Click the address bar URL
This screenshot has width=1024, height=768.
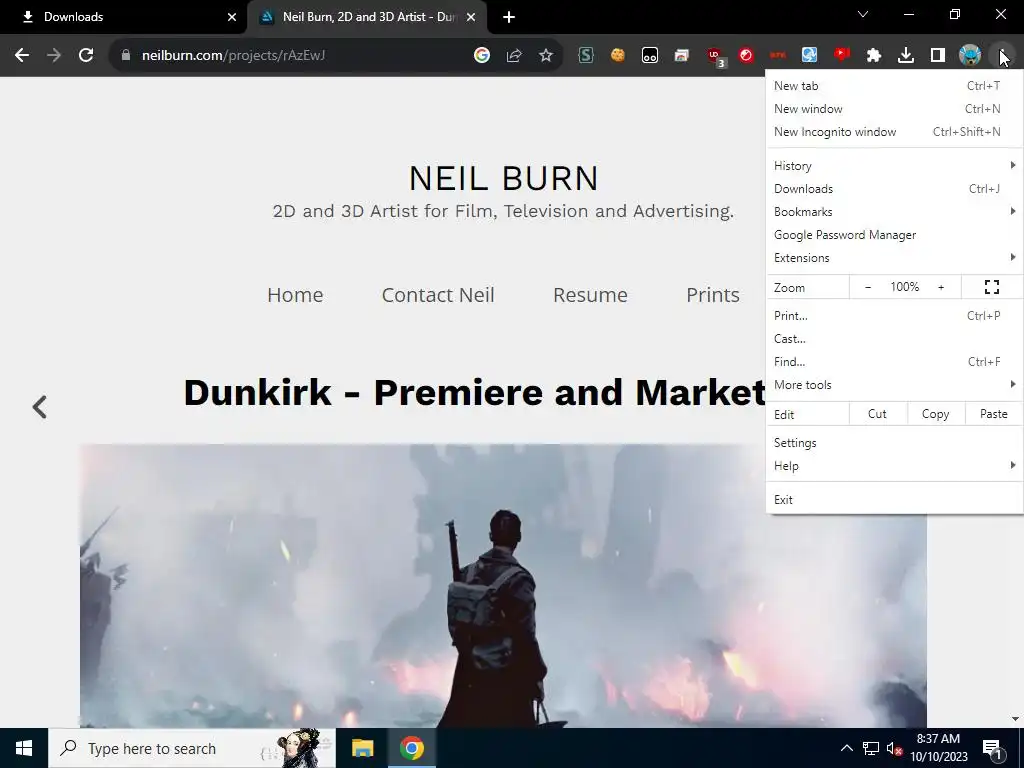[233, 56]
